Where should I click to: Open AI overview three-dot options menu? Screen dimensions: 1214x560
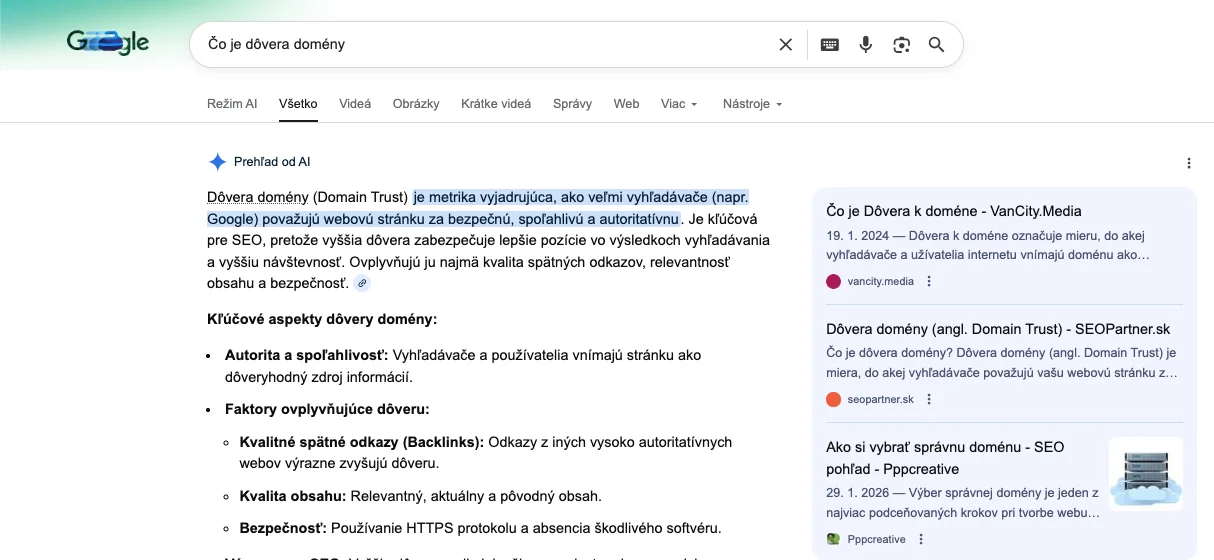point(1188,163)
